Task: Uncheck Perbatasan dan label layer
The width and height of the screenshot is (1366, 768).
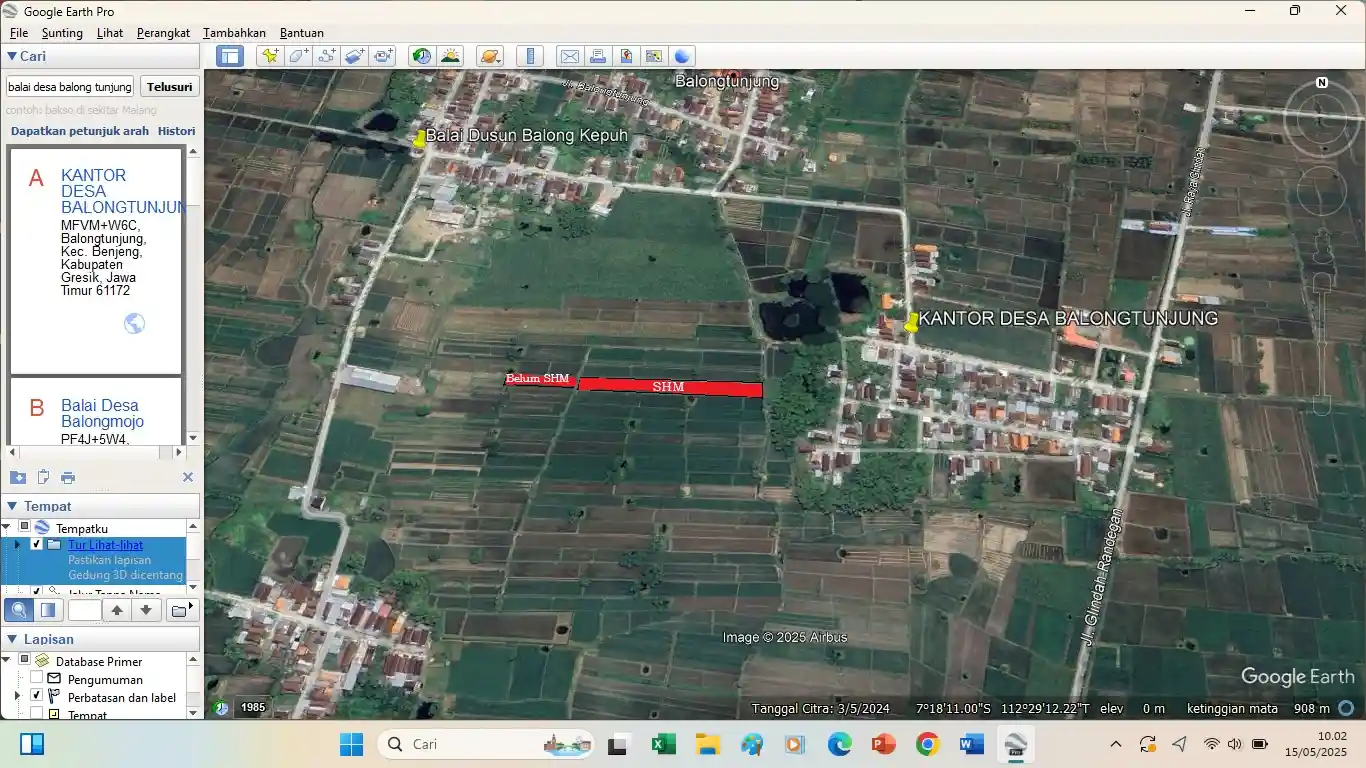Action: click(37, 697)
